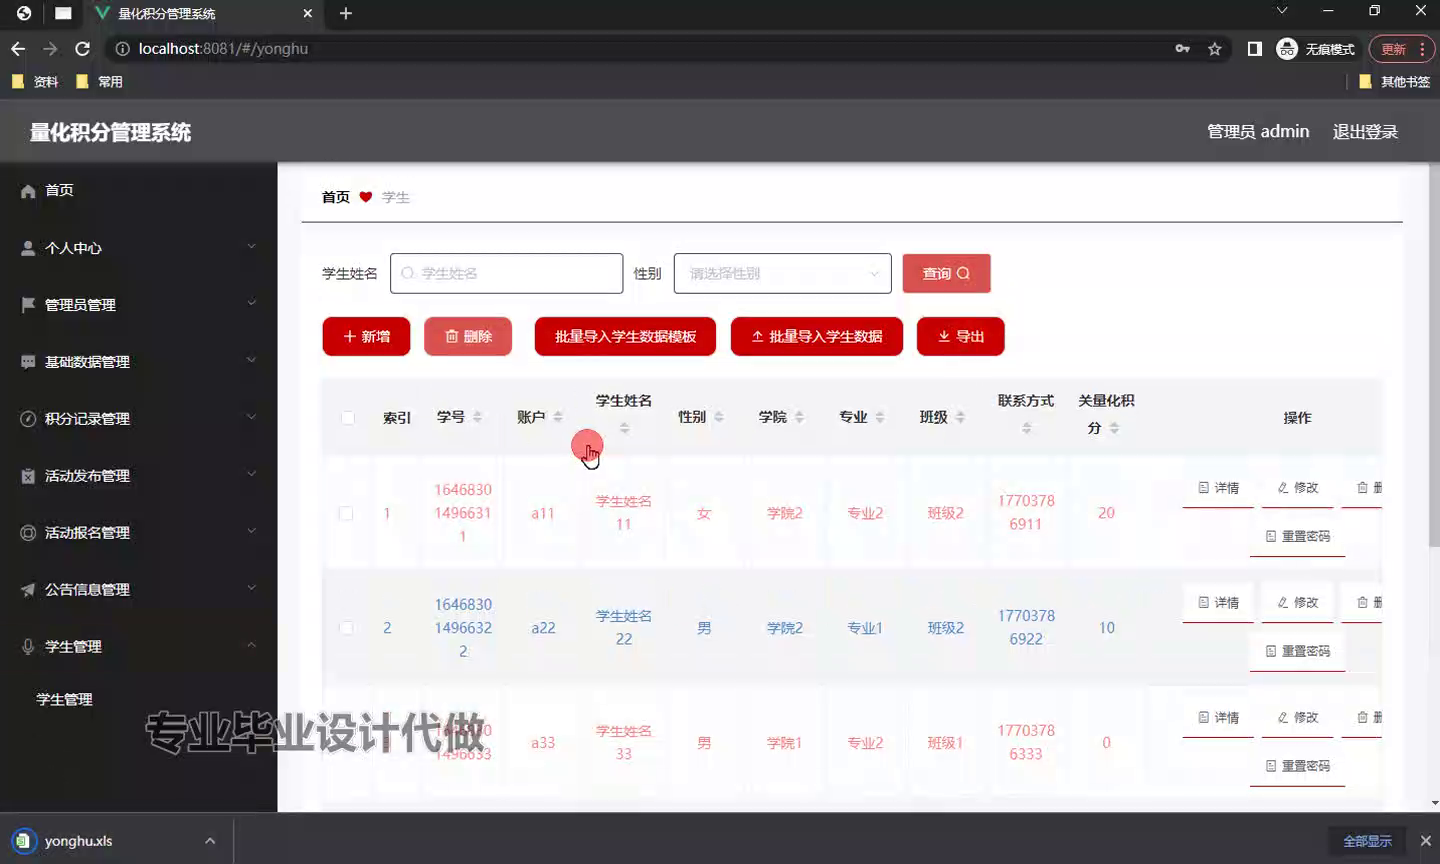
Task: Toggle the select-all header checkbox
Action: (347, 418)
